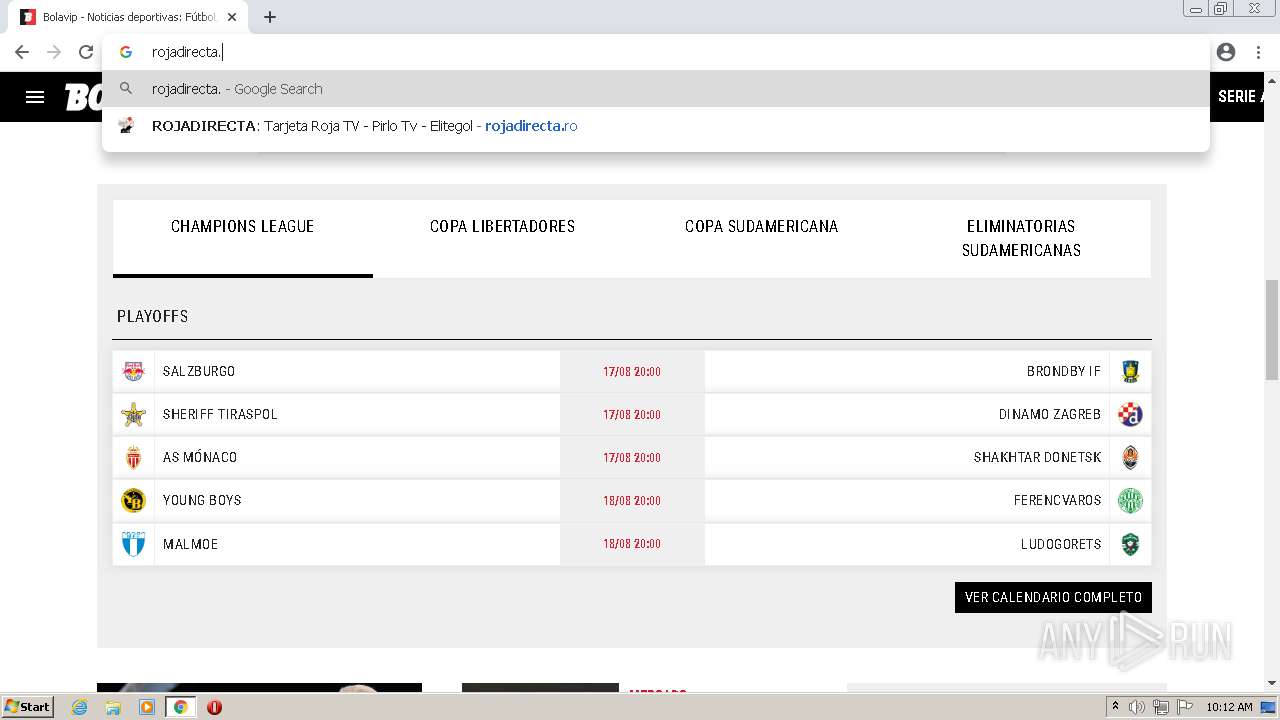Click the AS Mónaco team crest
The image size is (1280, 720).
133,457
